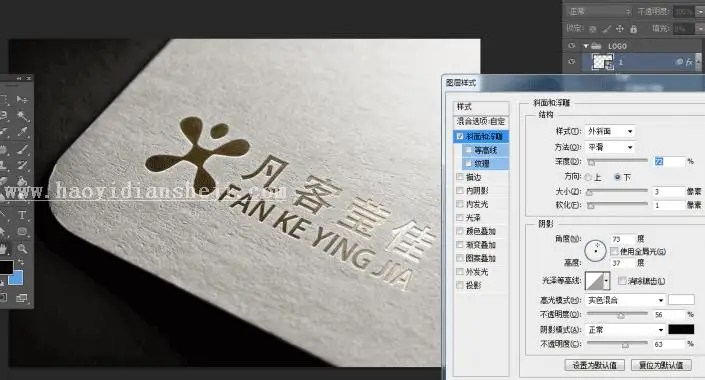Click the 深度 slider track
The image size is (705, 380).
pos(617,161)
